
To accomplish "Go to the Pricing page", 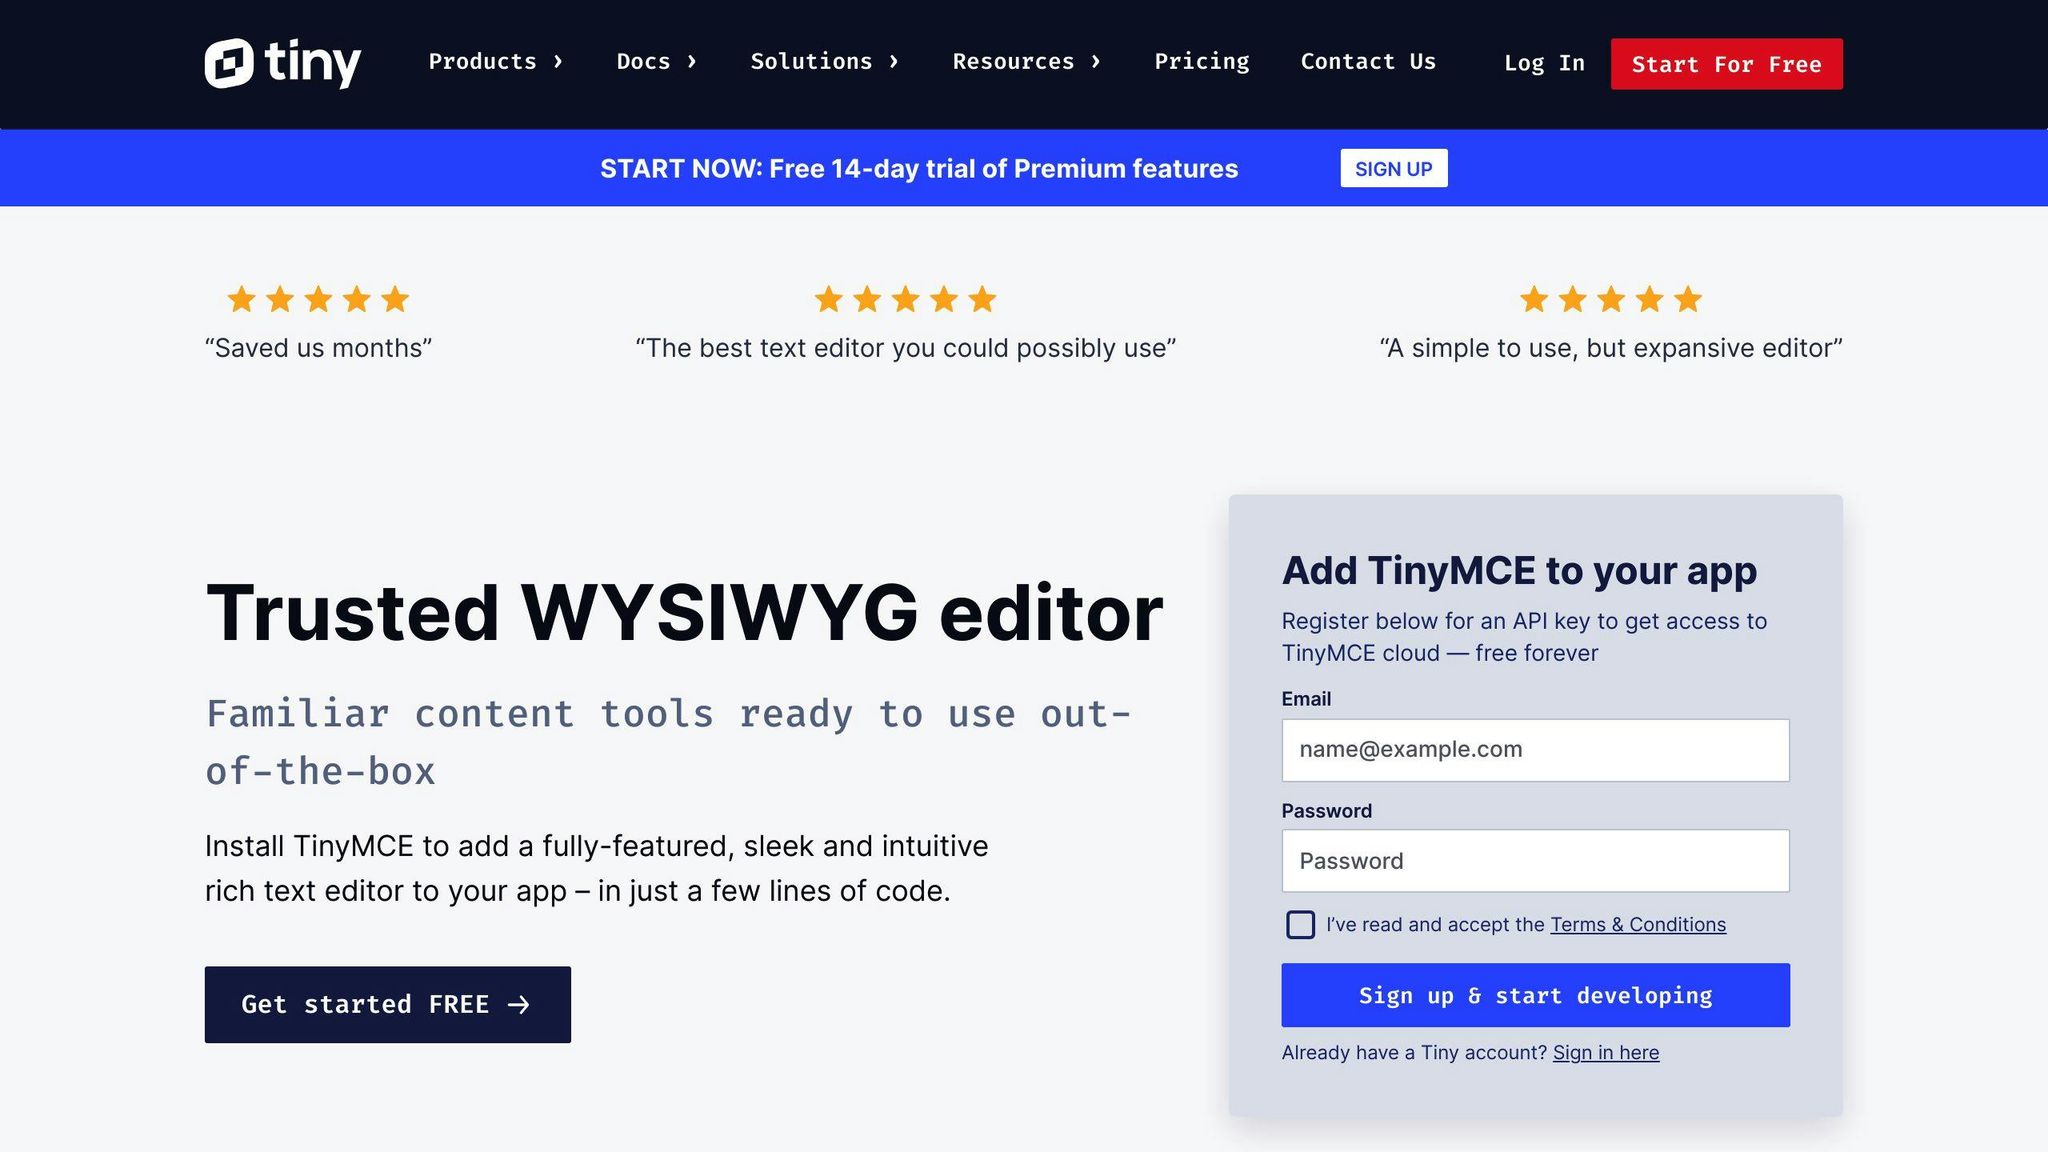I will coord(1202,62).
